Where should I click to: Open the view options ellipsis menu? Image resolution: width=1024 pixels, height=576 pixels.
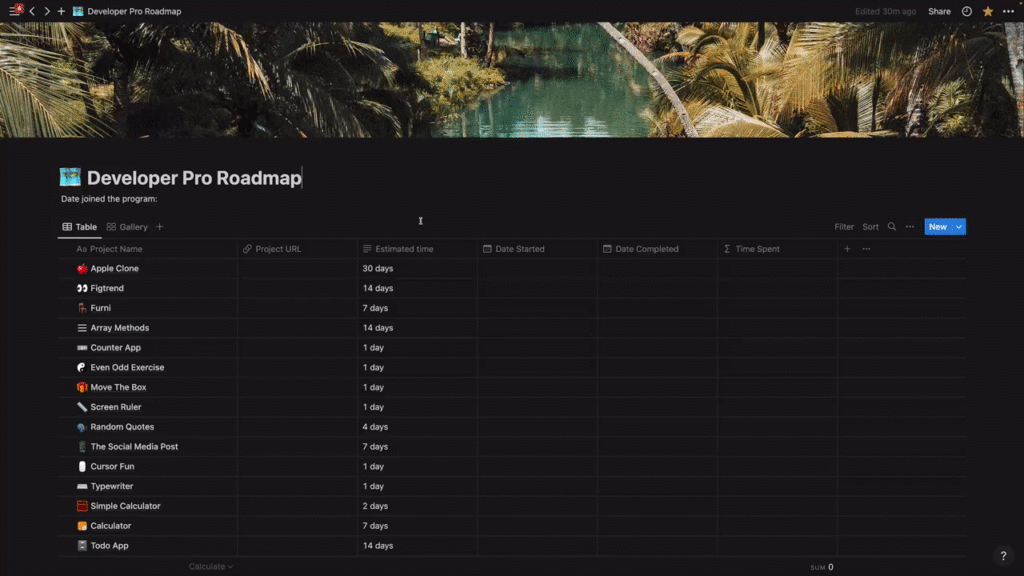910,227
